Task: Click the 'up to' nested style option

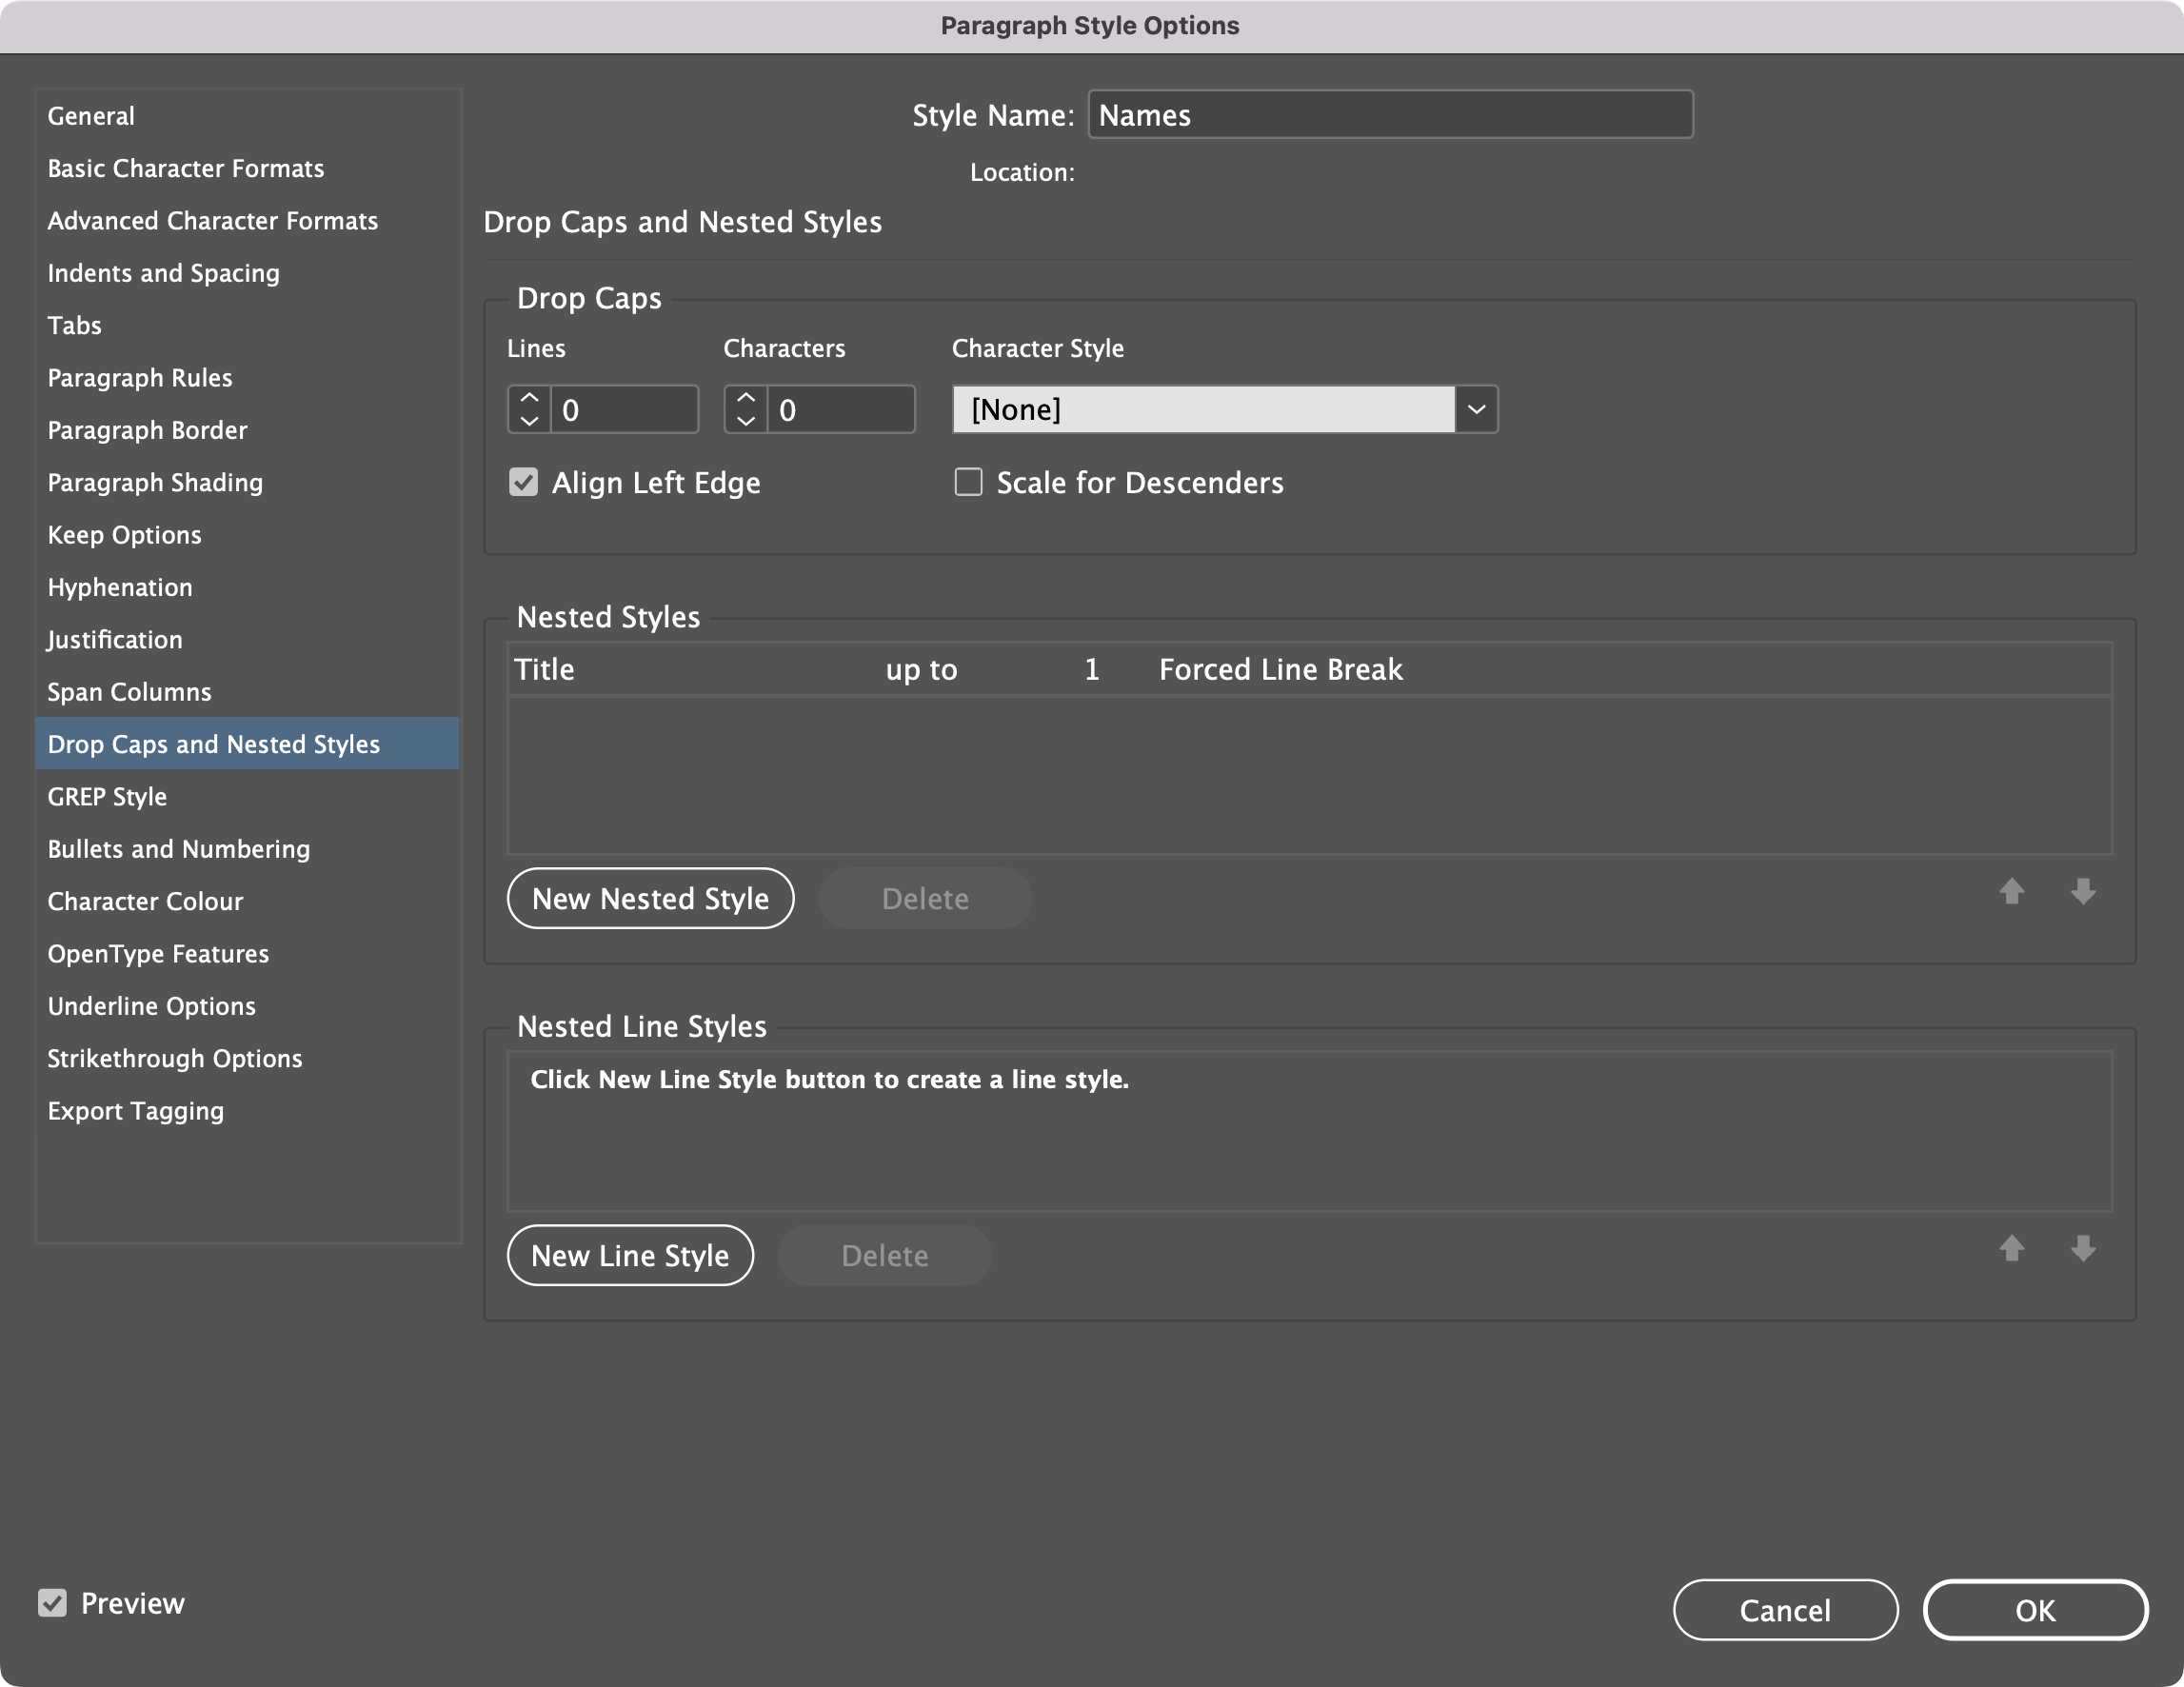Action: point(921,669)
